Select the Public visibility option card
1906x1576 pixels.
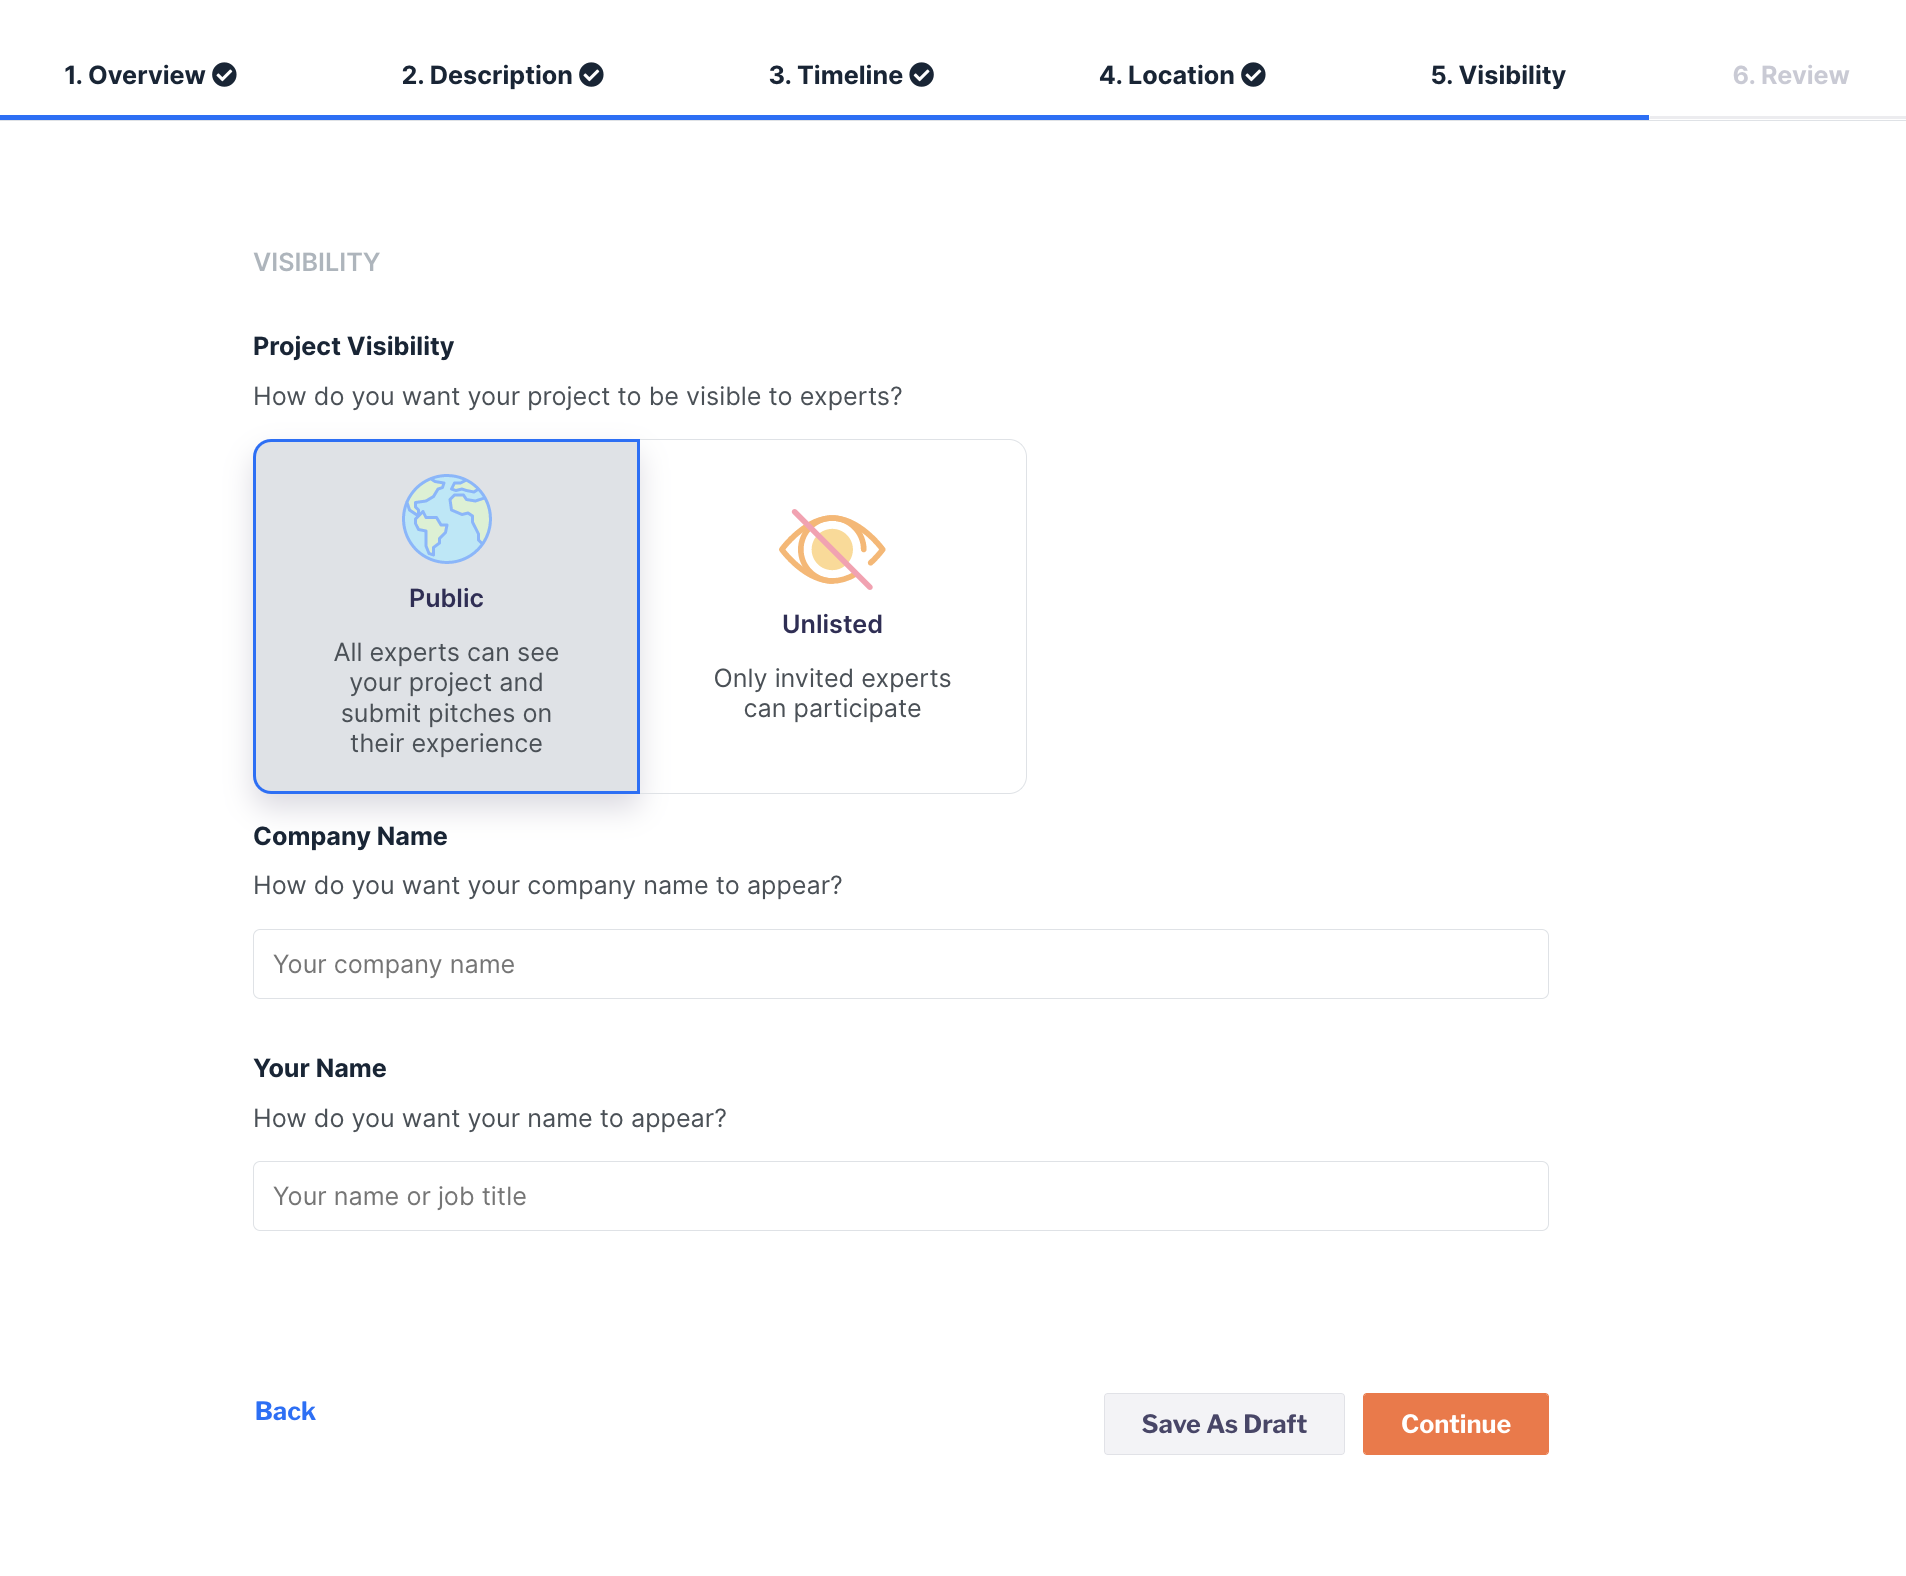(446, 616)
